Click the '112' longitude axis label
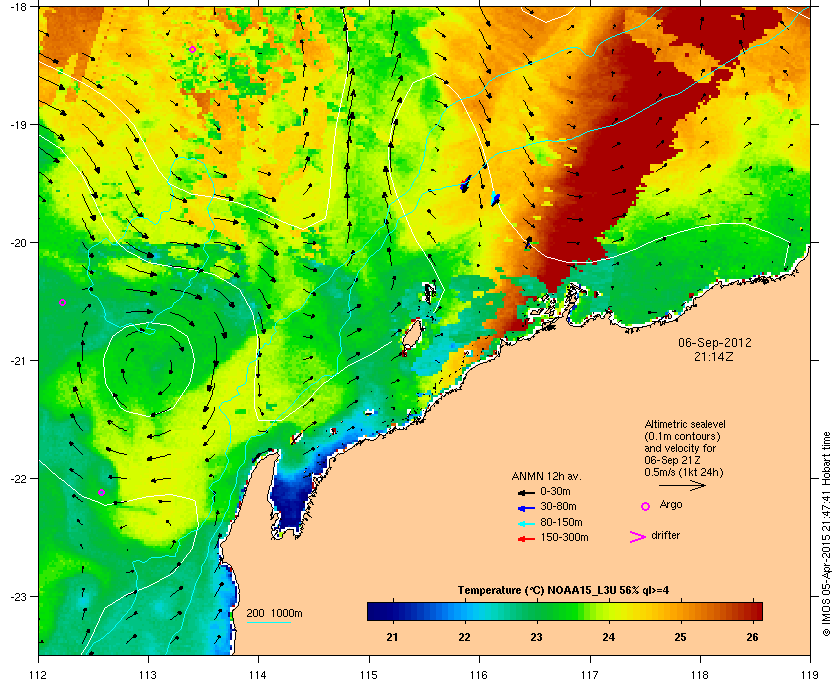The image size is (840, 680). pyautogui.click(x=39, y=674)
